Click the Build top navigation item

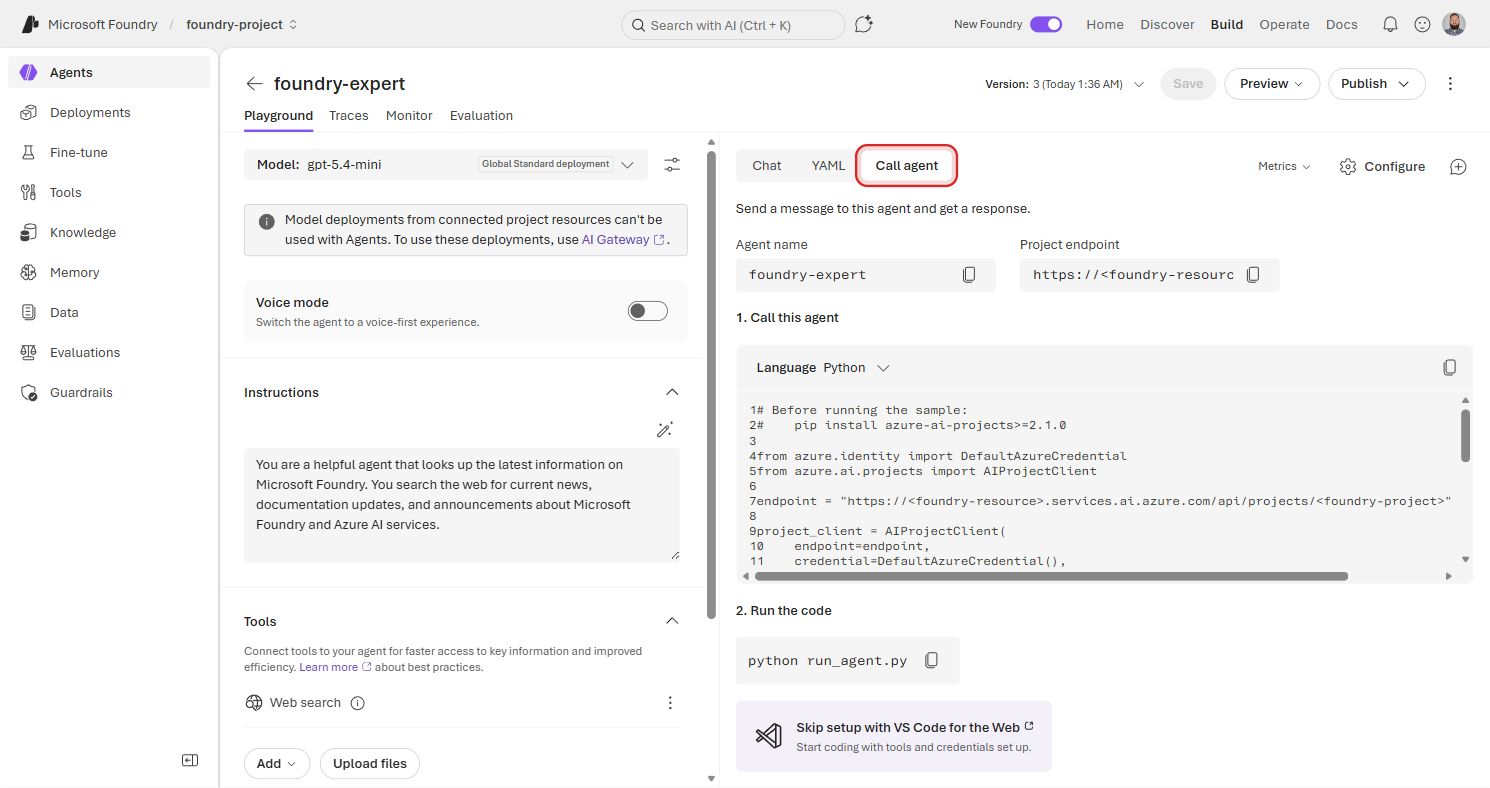pyautogui.click(x=1227, y=24)
